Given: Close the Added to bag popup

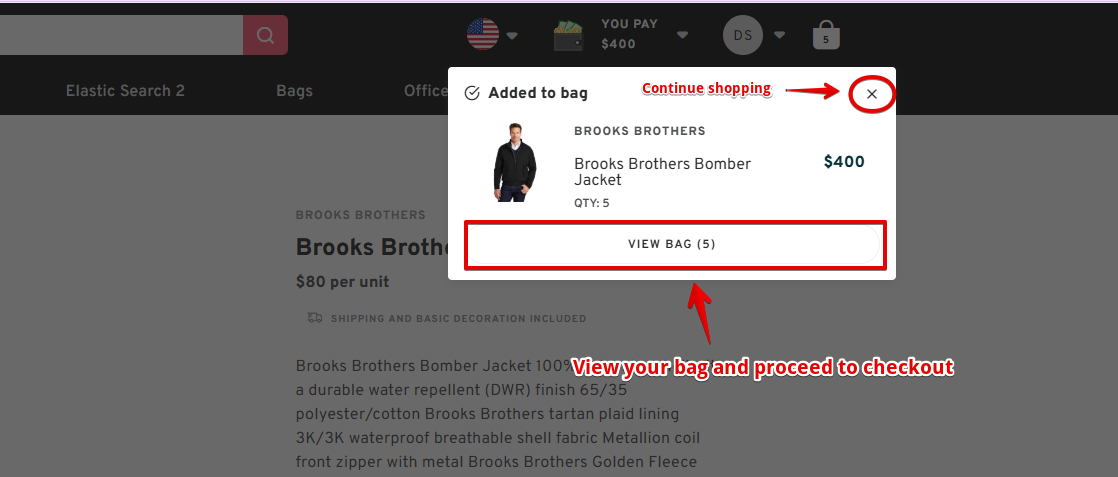Looking at the screenshot, I should pyautogui.click(x=871, y=93).
